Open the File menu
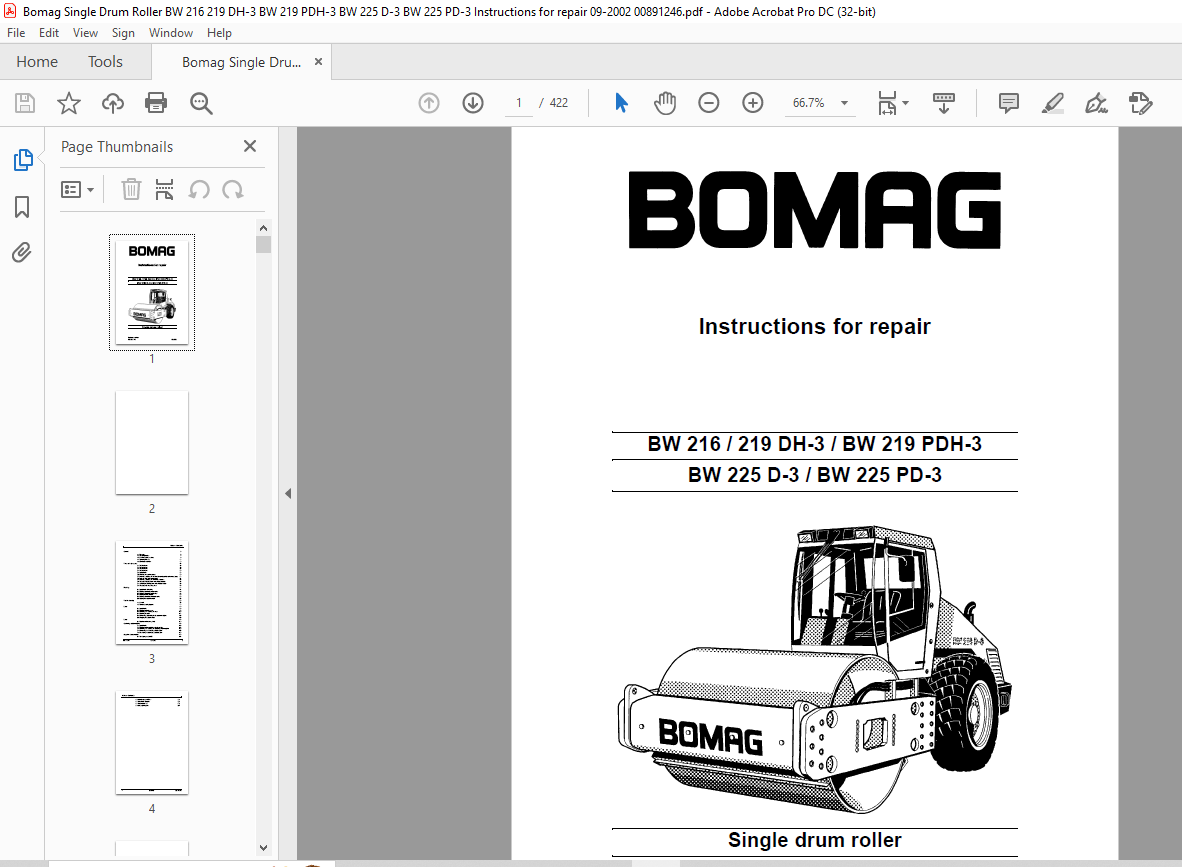The image size is (1182, 867). (x=16, y=33)
